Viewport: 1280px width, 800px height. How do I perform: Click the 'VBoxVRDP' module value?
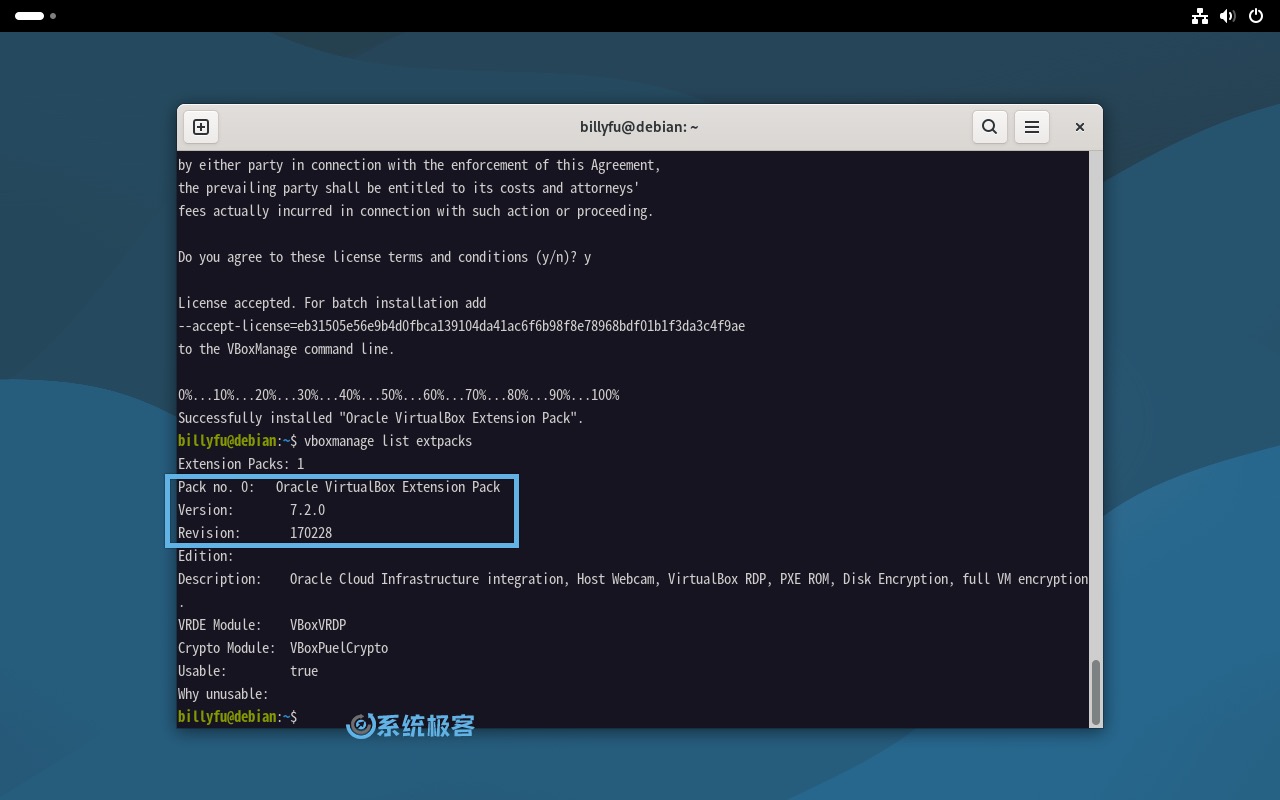tap(318, 625)
